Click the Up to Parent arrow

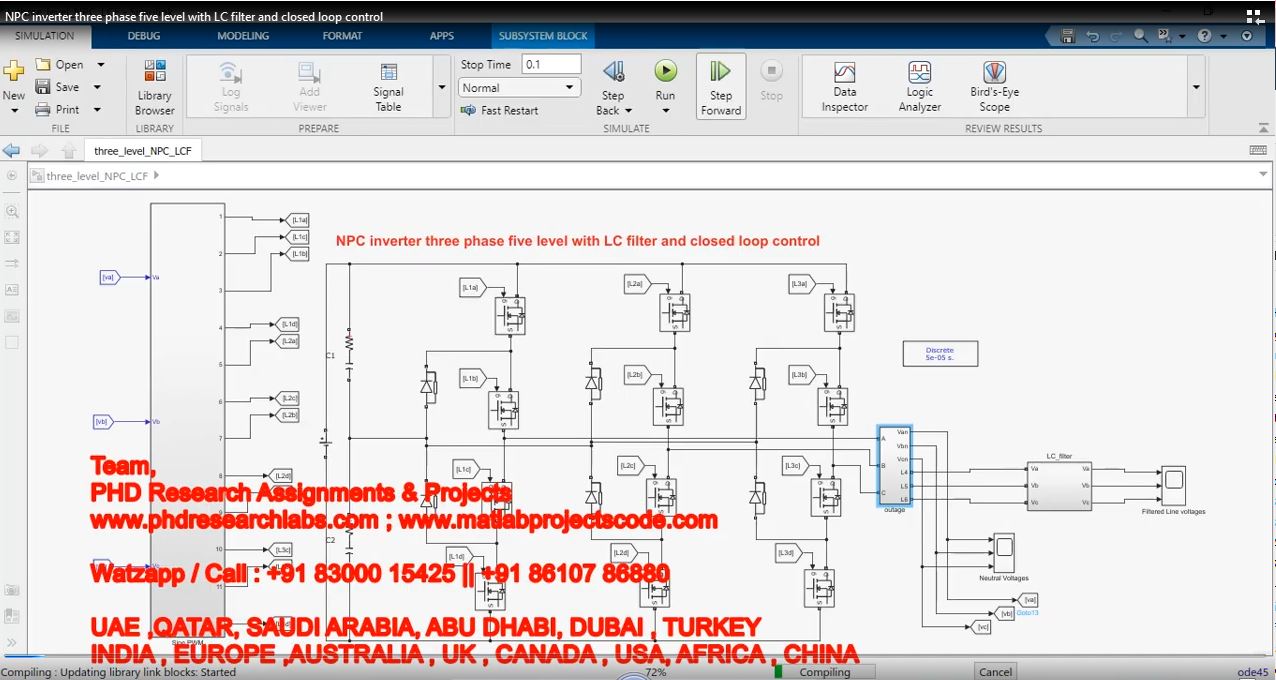tap(68, 151)
